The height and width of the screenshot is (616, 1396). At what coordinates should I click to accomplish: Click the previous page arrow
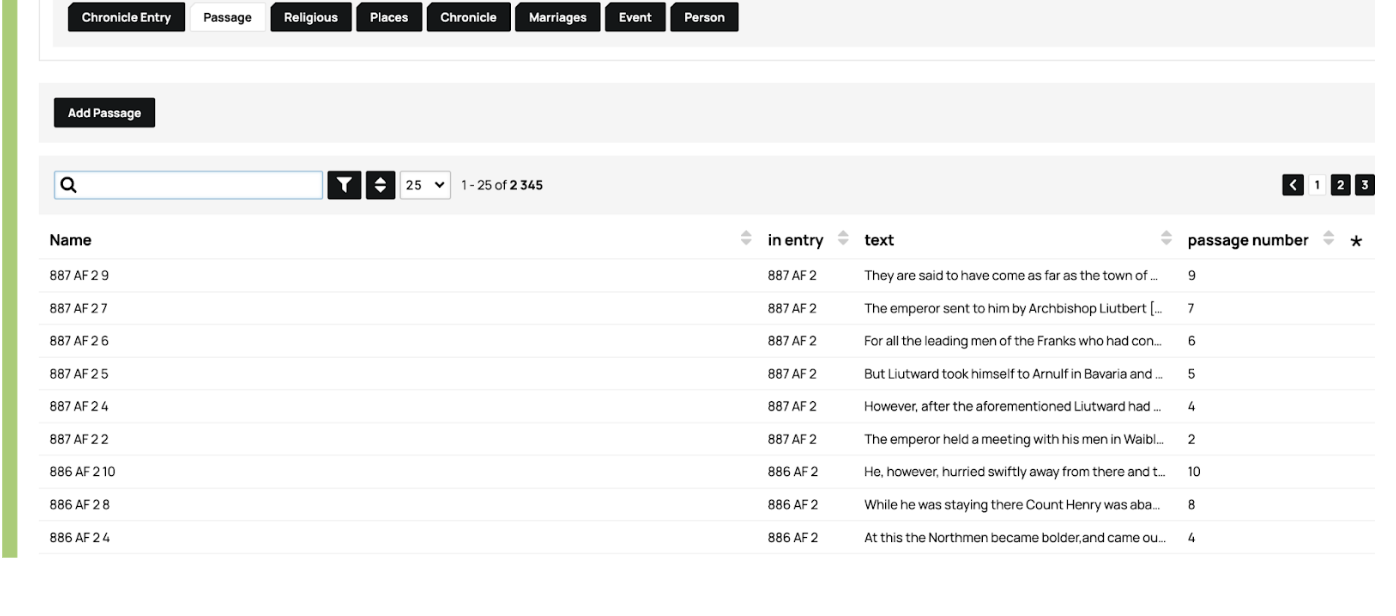(1295, 185)
